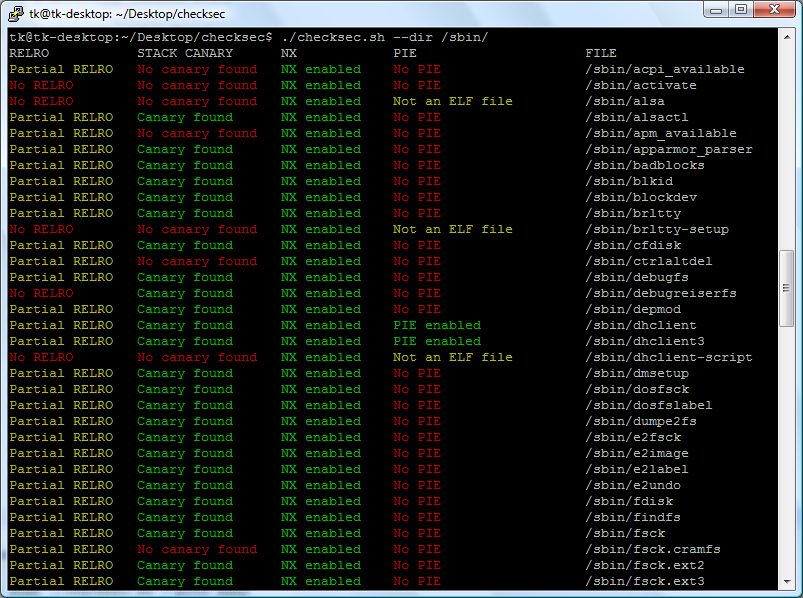This screenshot has width=803, height=598.
Task: Click 'No RELRO' in the activate row
Action: tap(41, 85)
